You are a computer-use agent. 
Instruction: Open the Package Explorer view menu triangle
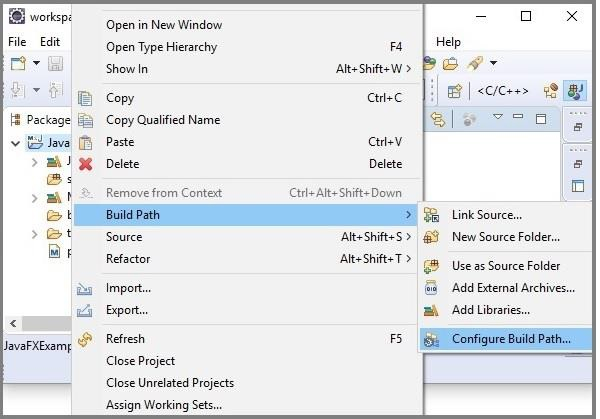497,118
